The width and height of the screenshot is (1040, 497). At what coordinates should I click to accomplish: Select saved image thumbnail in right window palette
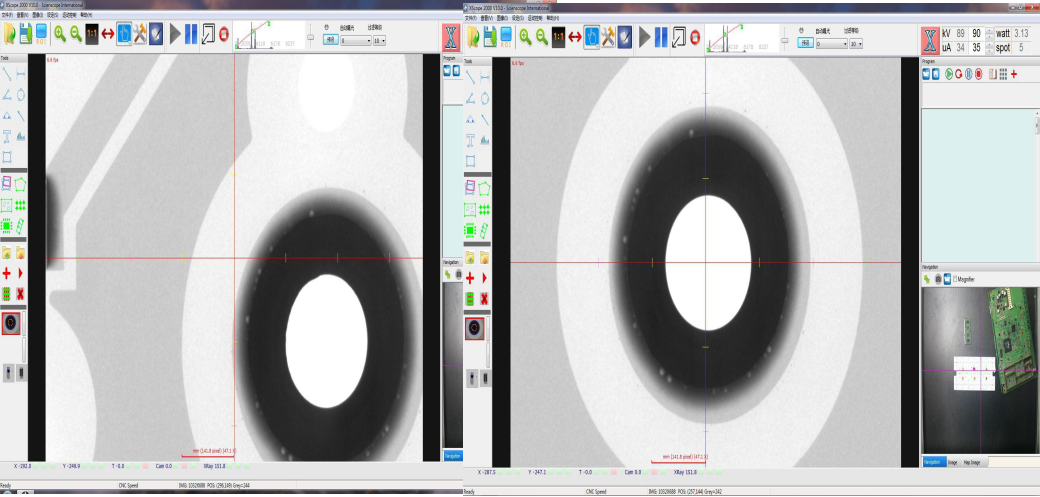point(474,328)
